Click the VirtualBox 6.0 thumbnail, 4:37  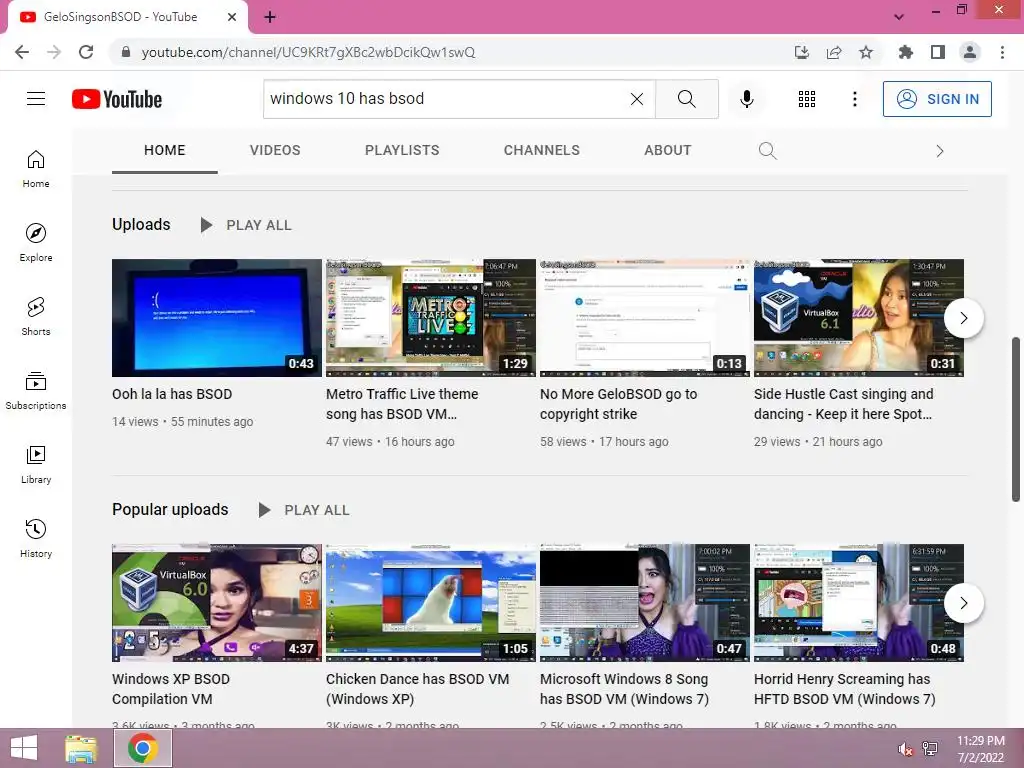pyautogui.click(x=217, y=603)
